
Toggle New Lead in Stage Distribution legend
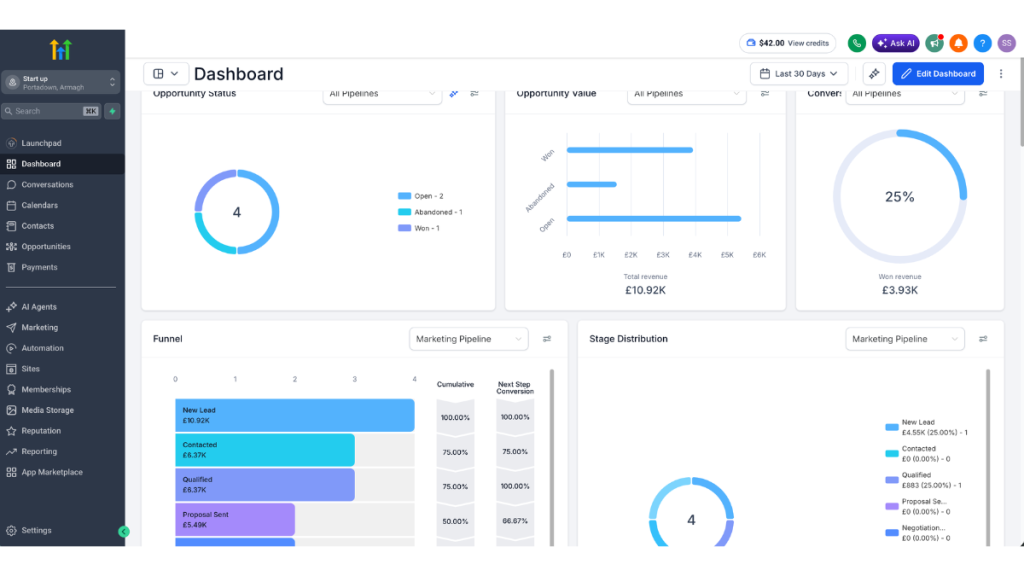[x=891, y=427]
